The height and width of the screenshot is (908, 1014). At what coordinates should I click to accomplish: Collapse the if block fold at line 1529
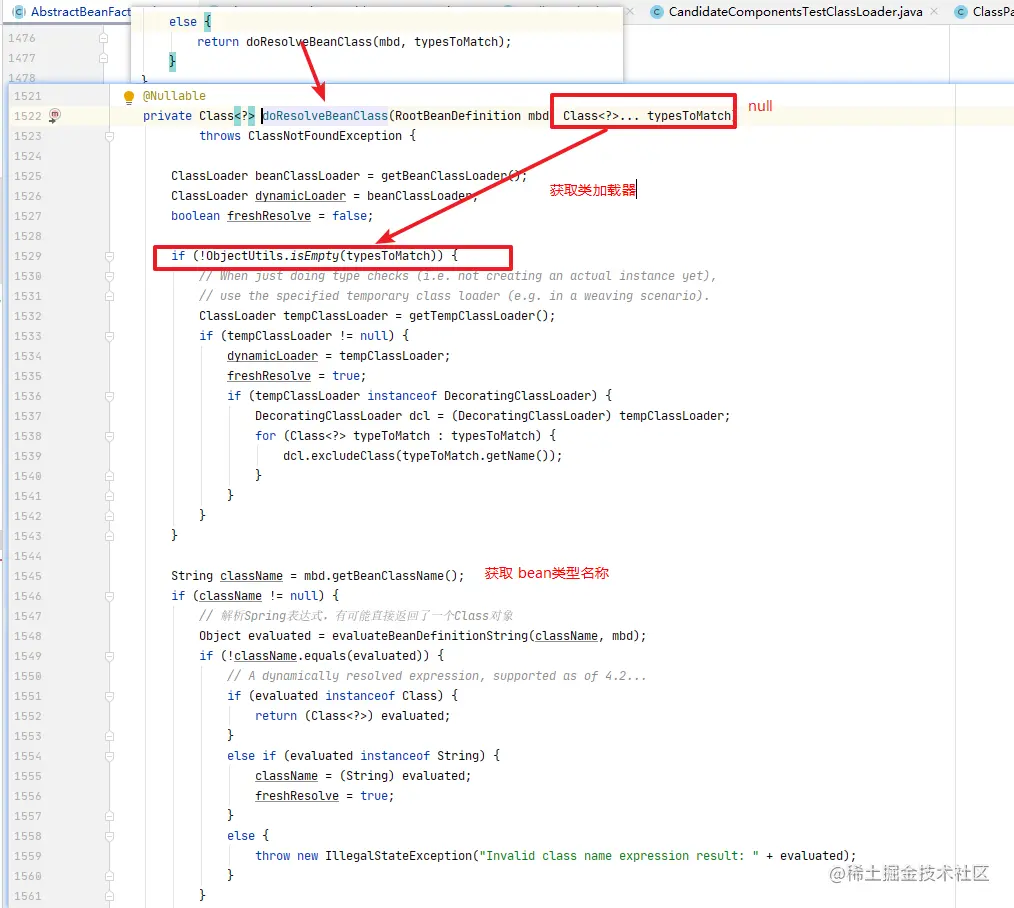tap(109, 257)
